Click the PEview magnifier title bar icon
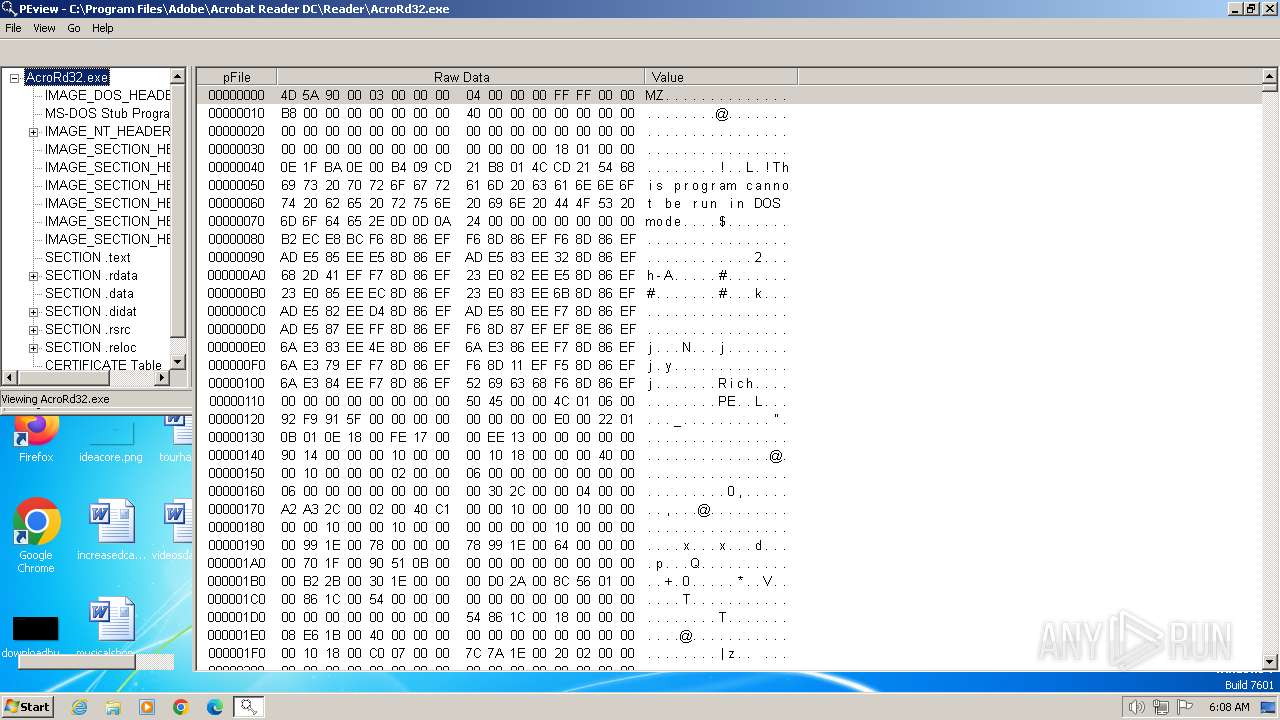This screenshot has height=720, width=1280. pos(9,8)
